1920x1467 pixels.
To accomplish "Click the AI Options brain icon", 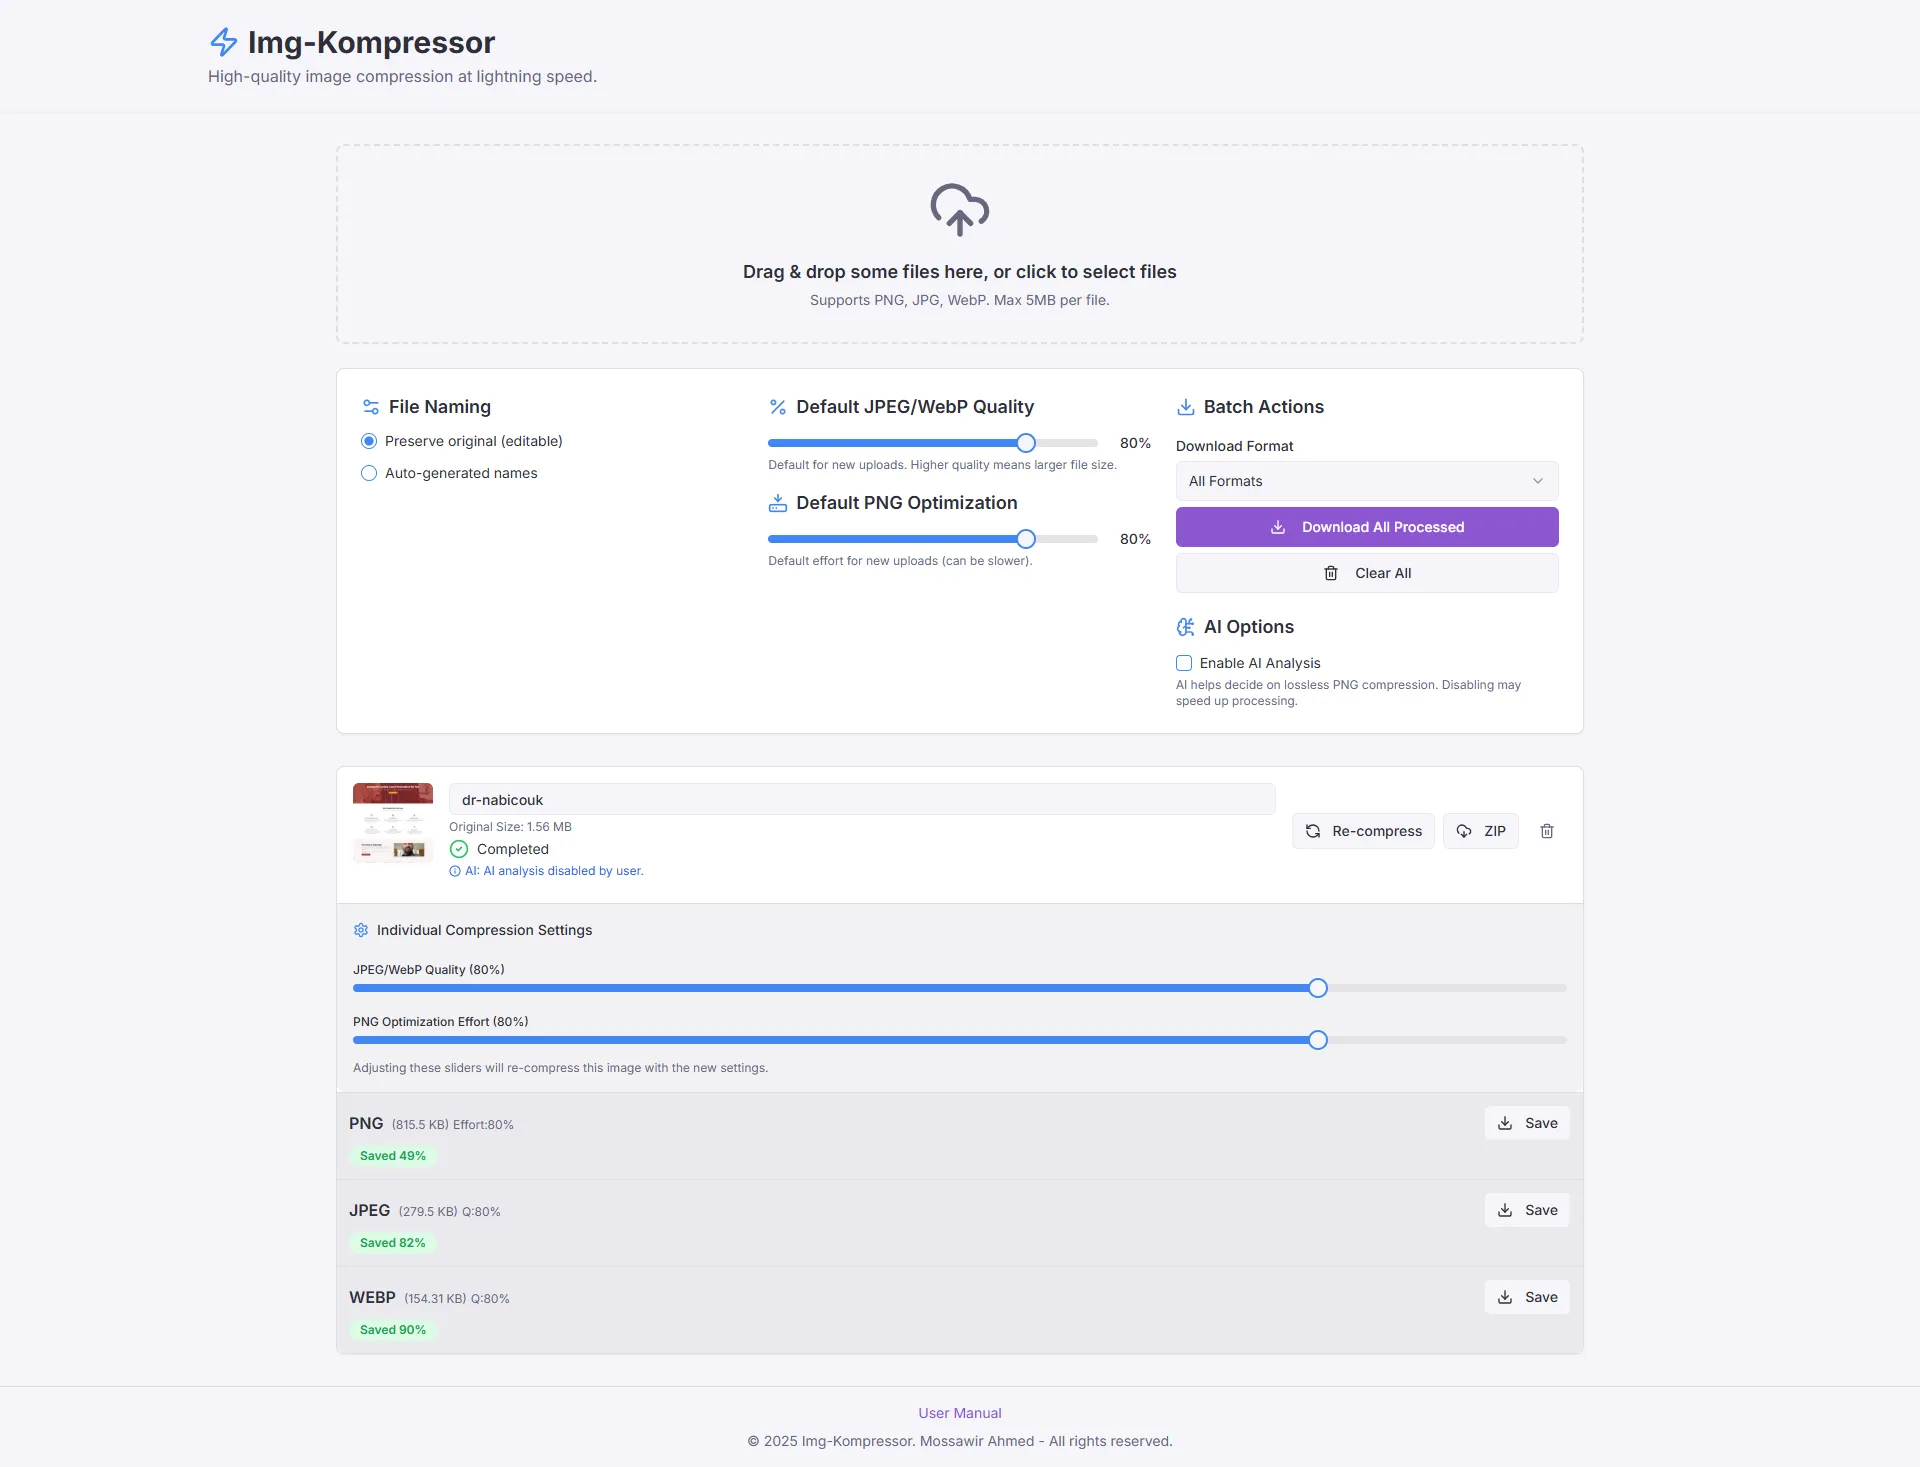I will (1185, 627).
